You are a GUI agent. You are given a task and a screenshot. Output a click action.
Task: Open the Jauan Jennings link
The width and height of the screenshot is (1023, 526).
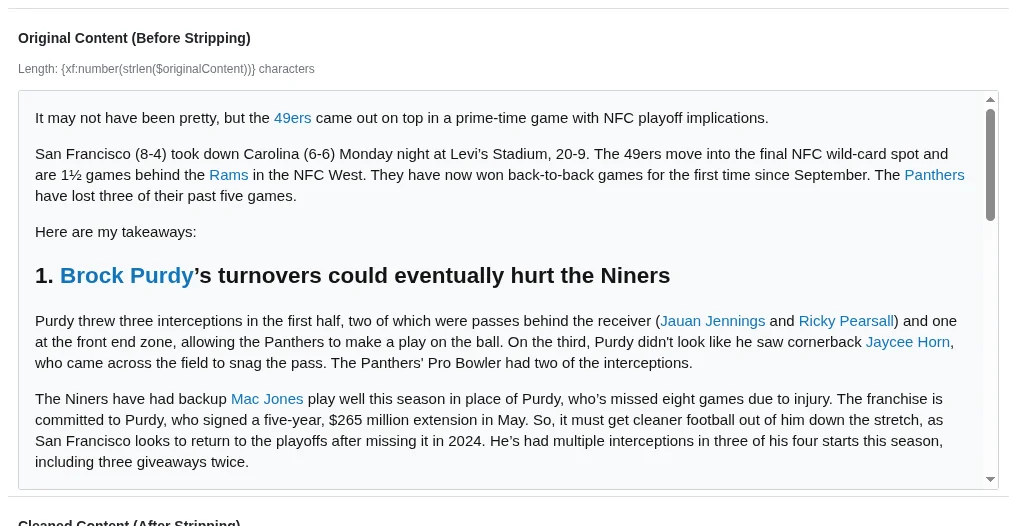(712, 321)
